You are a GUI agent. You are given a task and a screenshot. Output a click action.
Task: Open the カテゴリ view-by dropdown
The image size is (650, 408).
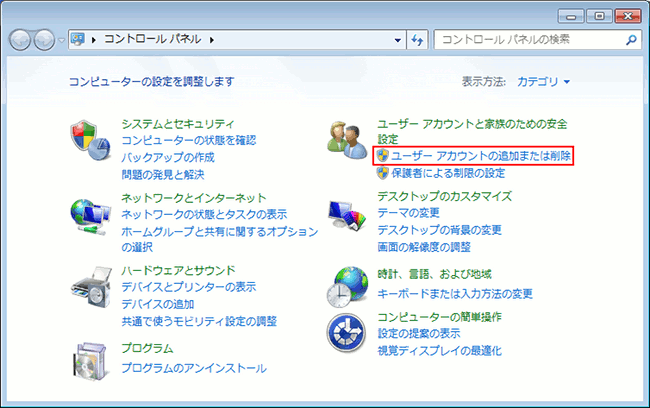coord(545,81)
